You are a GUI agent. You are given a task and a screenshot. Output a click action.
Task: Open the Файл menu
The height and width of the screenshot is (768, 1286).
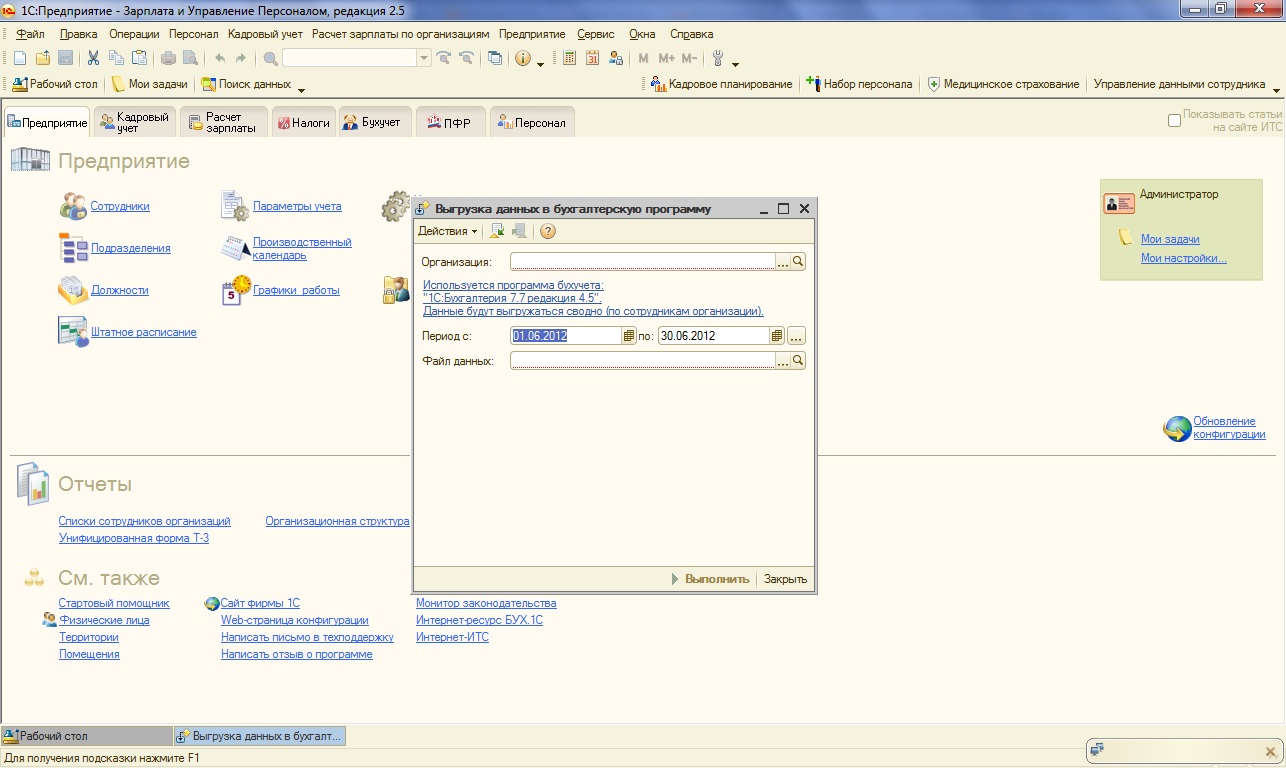click(30, 34)
